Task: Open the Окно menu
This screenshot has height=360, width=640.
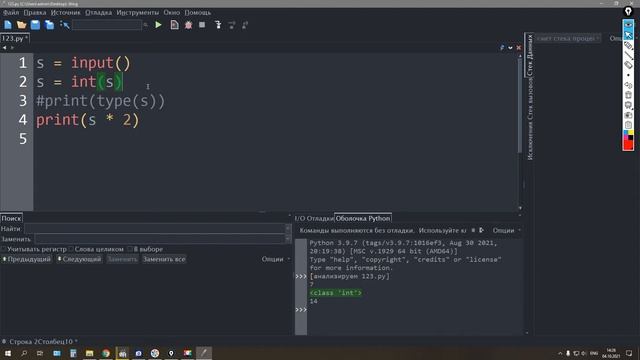Action: click(x=171, y=13)
